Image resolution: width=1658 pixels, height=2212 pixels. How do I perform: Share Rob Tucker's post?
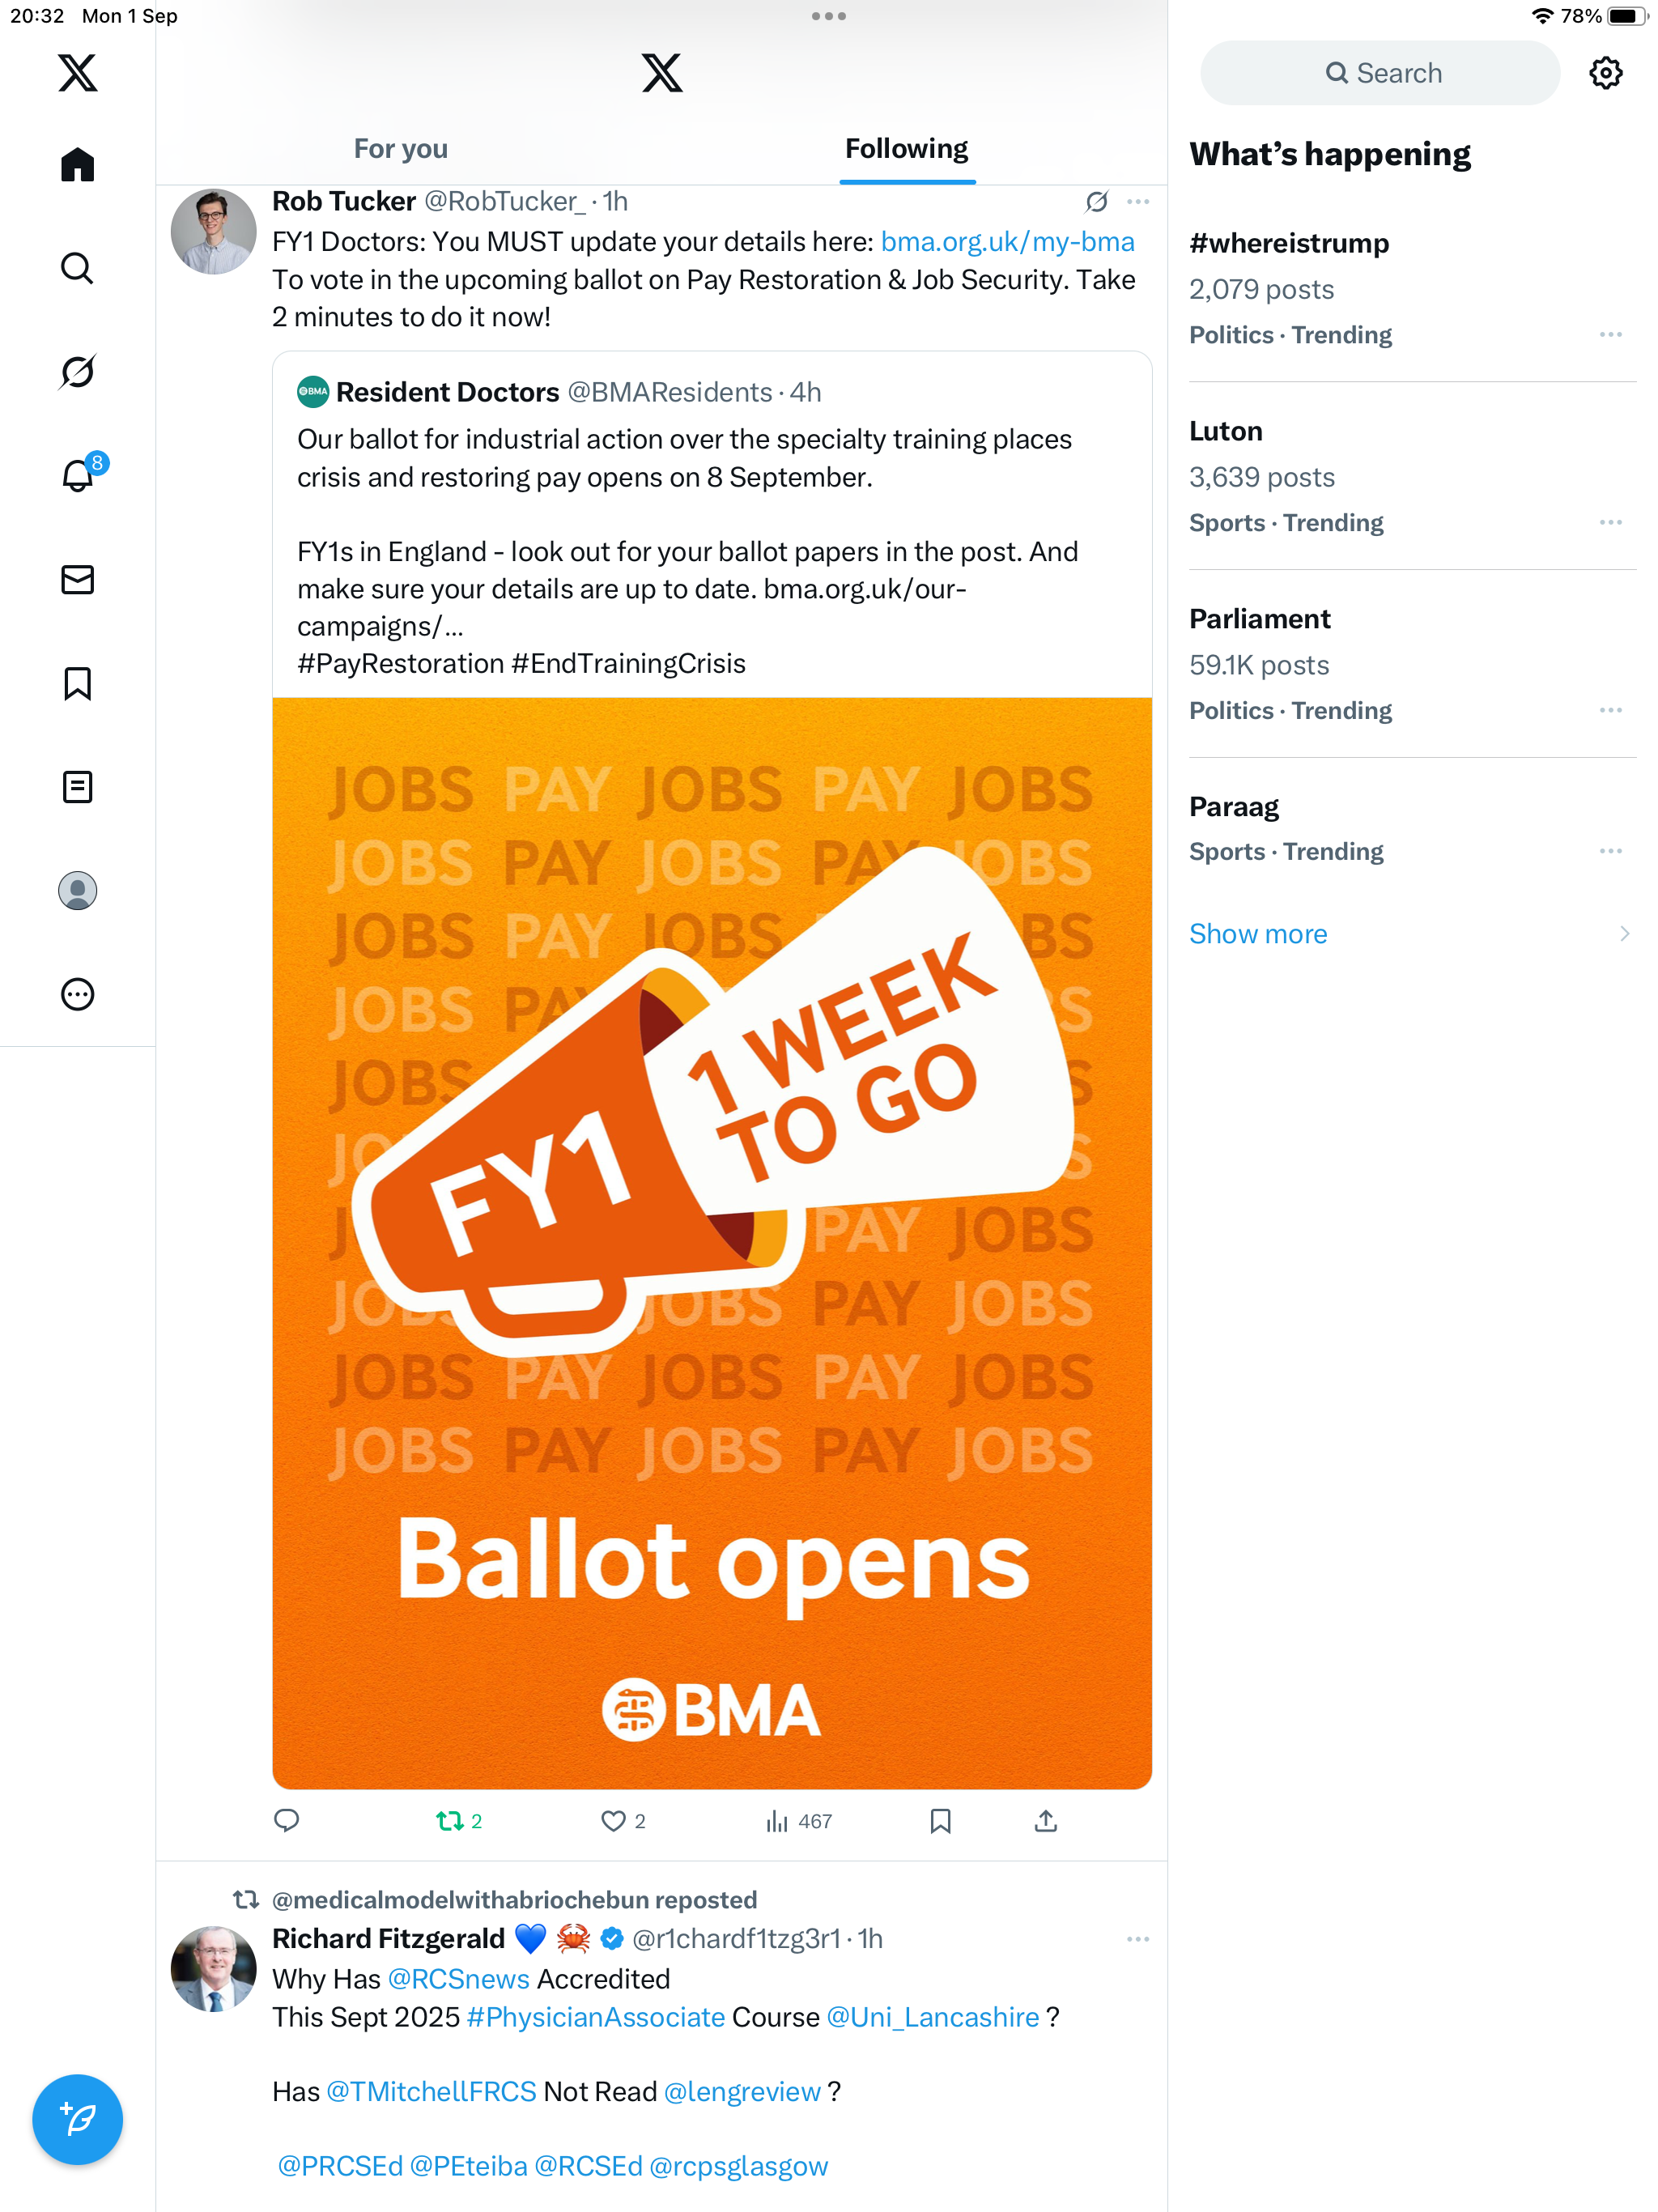click(1045, 1821)
